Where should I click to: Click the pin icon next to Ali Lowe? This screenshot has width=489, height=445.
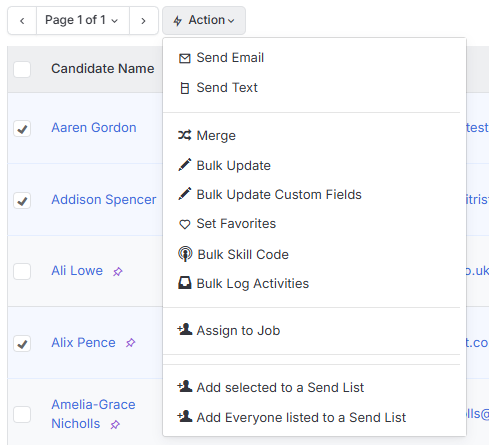click(x=118, y=272)
